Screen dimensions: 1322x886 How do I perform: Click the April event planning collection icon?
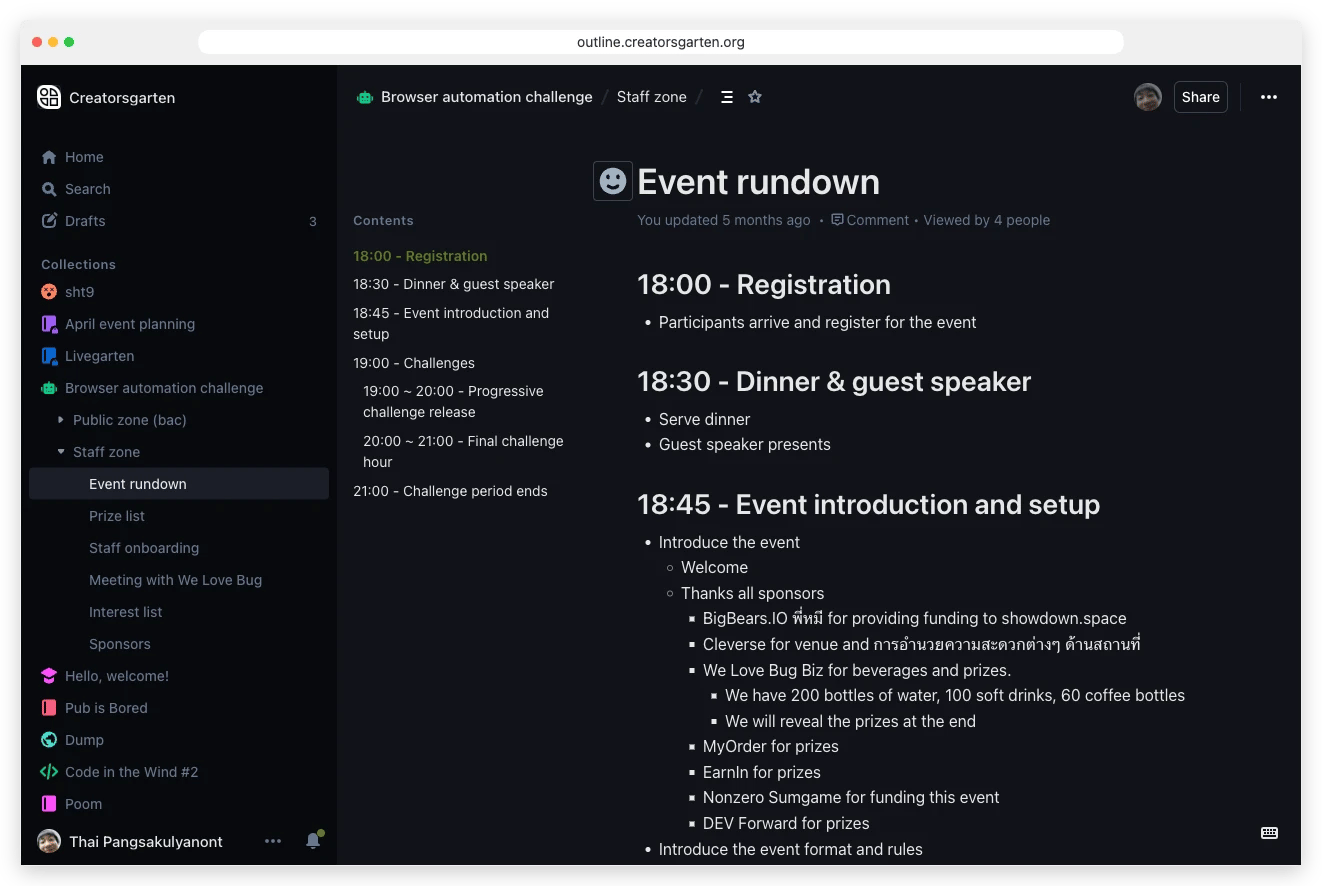(x=49, y=324)
